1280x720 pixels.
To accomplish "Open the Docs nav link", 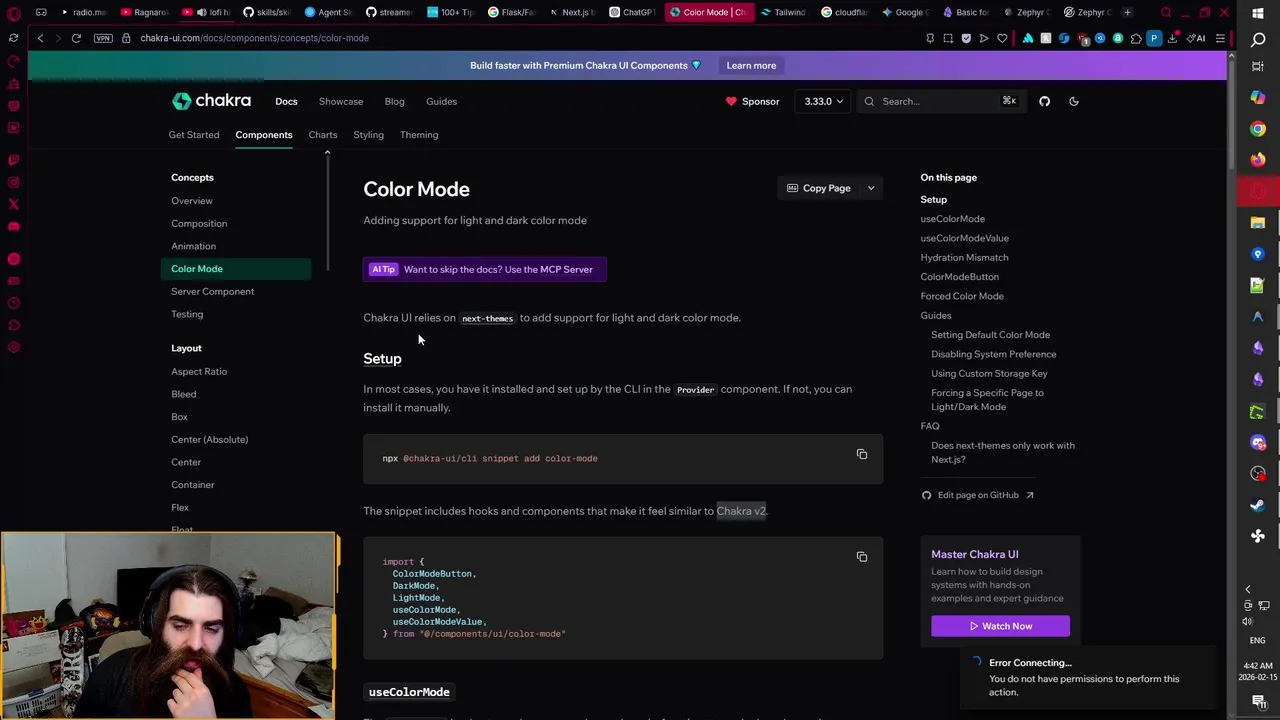I will tap(286, 101).
